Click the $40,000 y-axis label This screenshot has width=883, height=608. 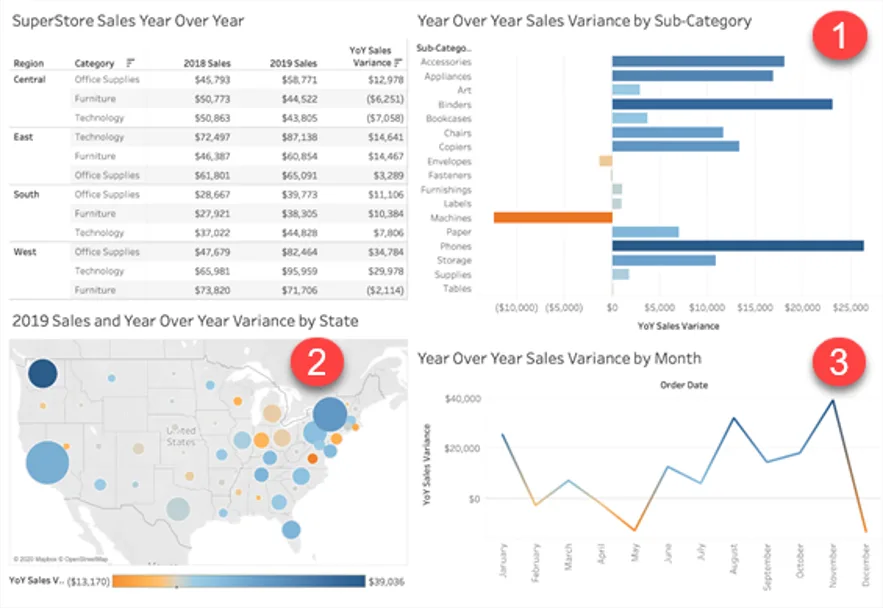tap(463, 399)
